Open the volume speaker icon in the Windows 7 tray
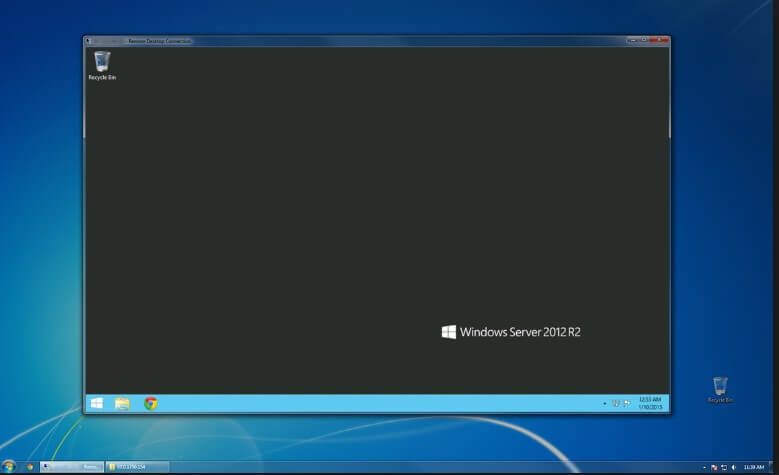The height and width of the screenshot is (475, 779). click(x=733, y=467)
